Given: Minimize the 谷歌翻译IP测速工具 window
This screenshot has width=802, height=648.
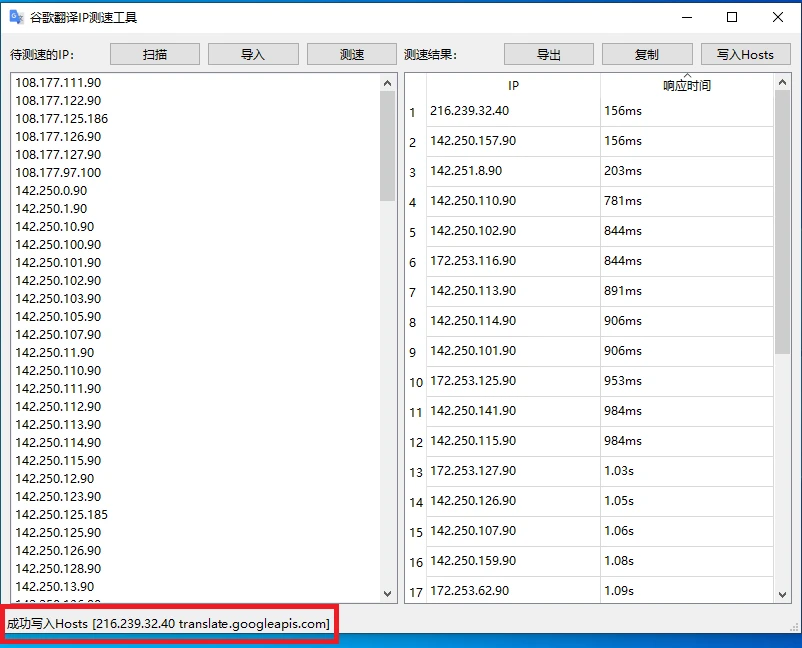Looking at the screenshot, I should 687,17.
